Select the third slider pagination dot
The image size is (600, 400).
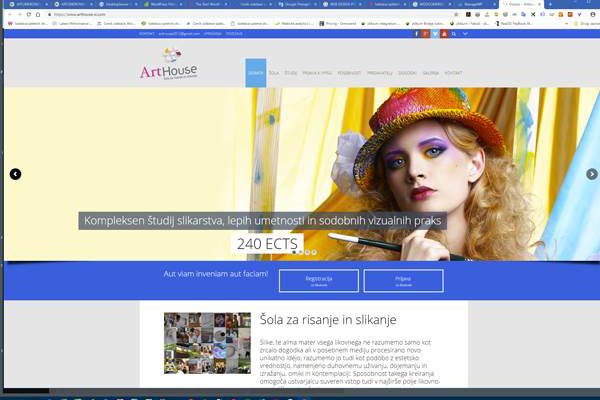pyautogui.click(x=307, y=252)
